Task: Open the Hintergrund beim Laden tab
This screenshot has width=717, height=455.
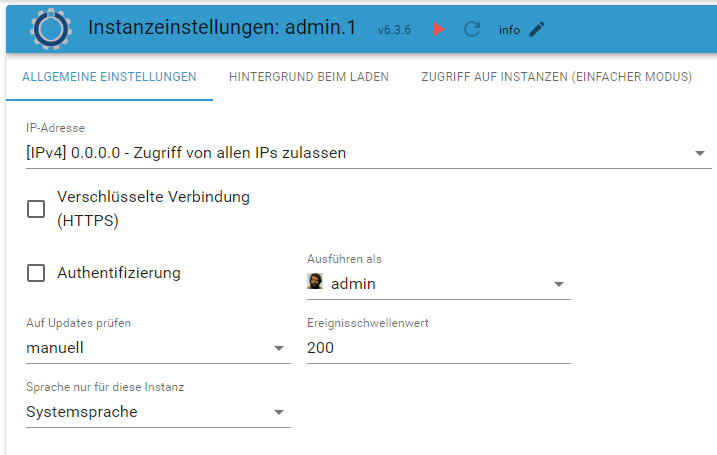Action: 308,77
